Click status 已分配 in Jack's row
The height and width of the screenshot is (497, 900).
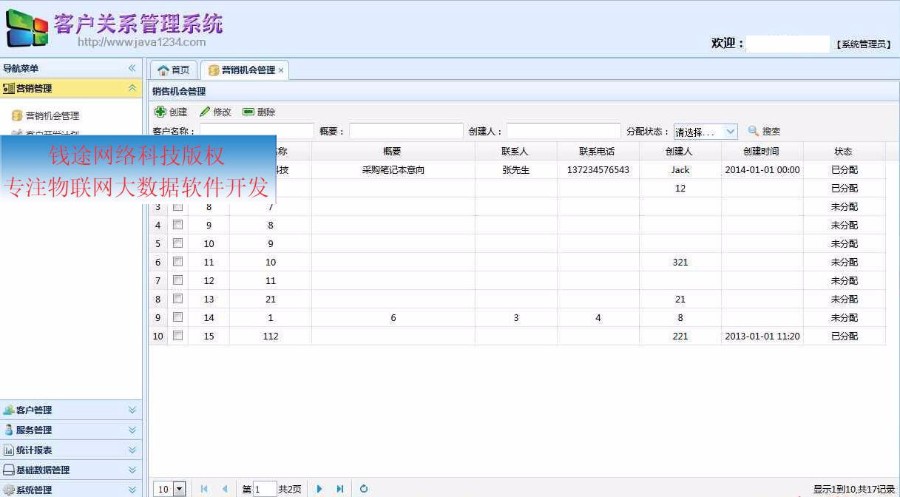coord(844,170)
